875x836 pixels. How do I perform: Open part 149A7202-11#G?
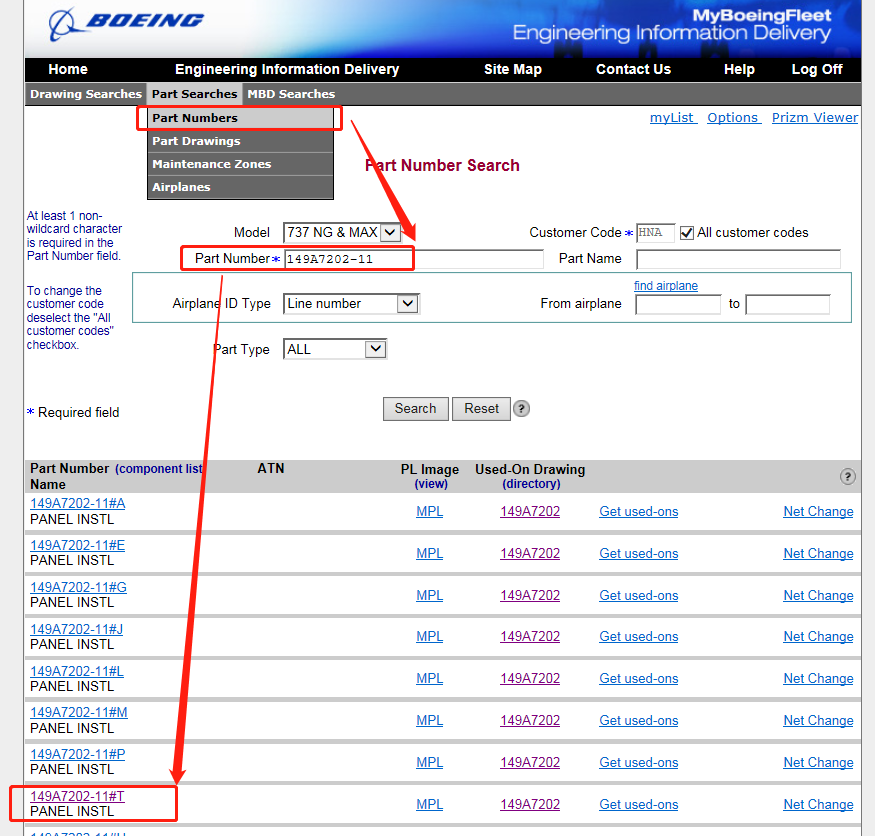78,587
